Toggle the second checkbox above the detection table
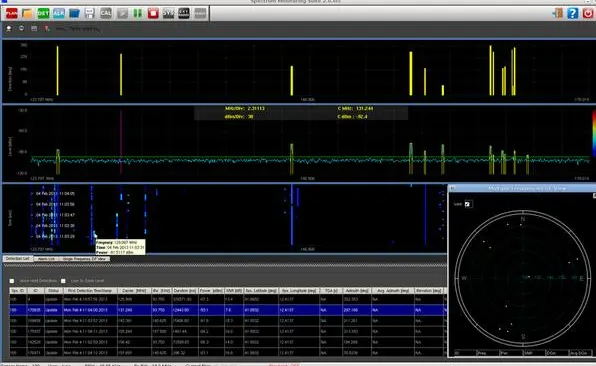This screenshot has width=596, height=366. [63, 281]
